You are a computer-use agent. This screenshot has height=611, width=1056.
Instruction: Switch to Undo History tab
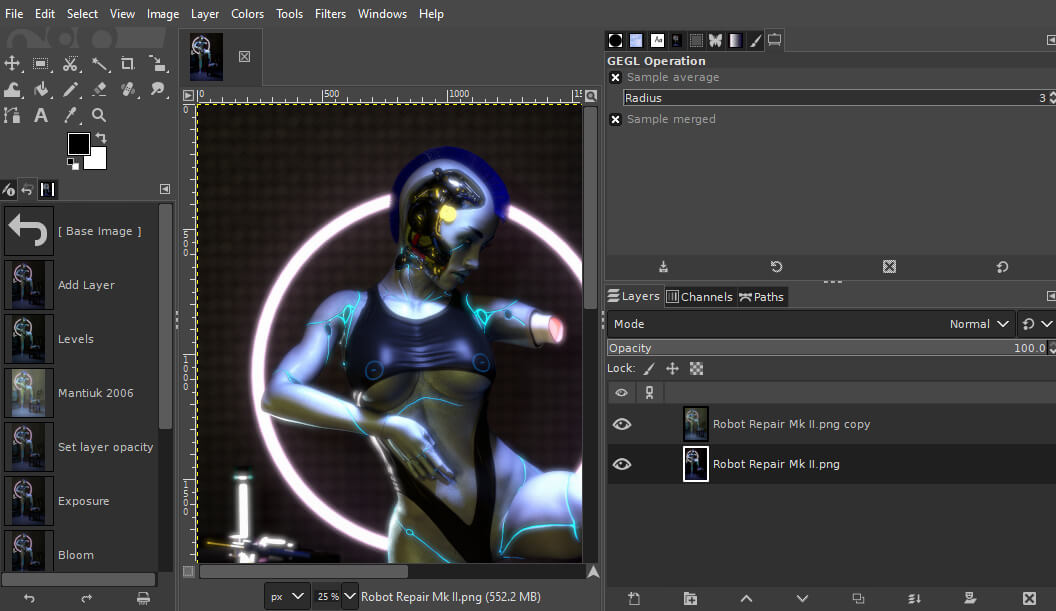click(x=27, y=190)
